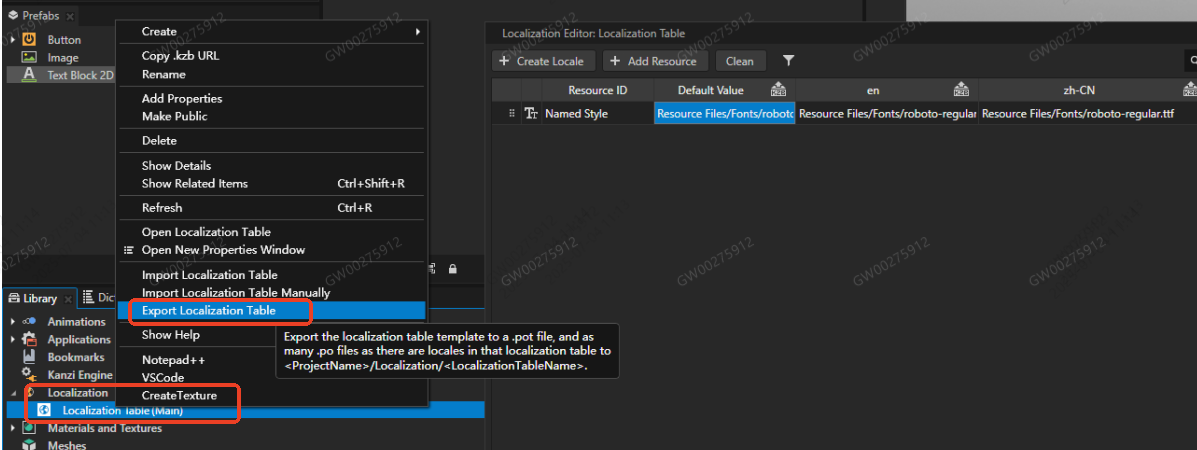This screenshot has height=450, width=1197.
Task: Click KZB export icon in zh-CN column
Action: pos(1190,89)
